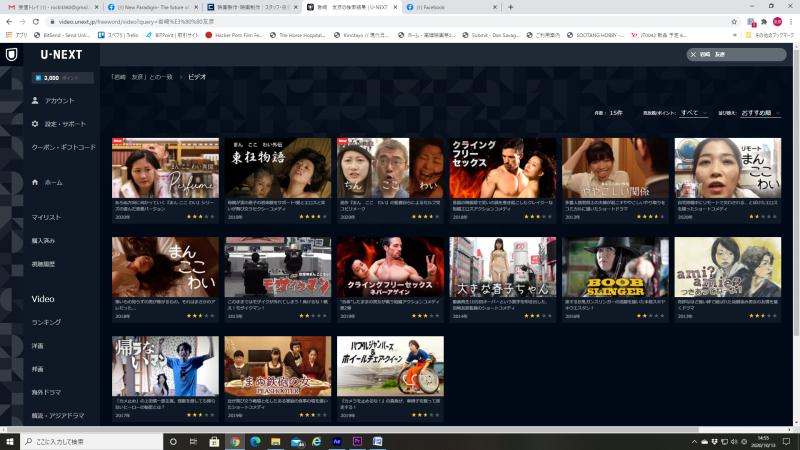Click the browser reload icon
The height and width of the screenshot is (450, 800).
tap(36, 21)
